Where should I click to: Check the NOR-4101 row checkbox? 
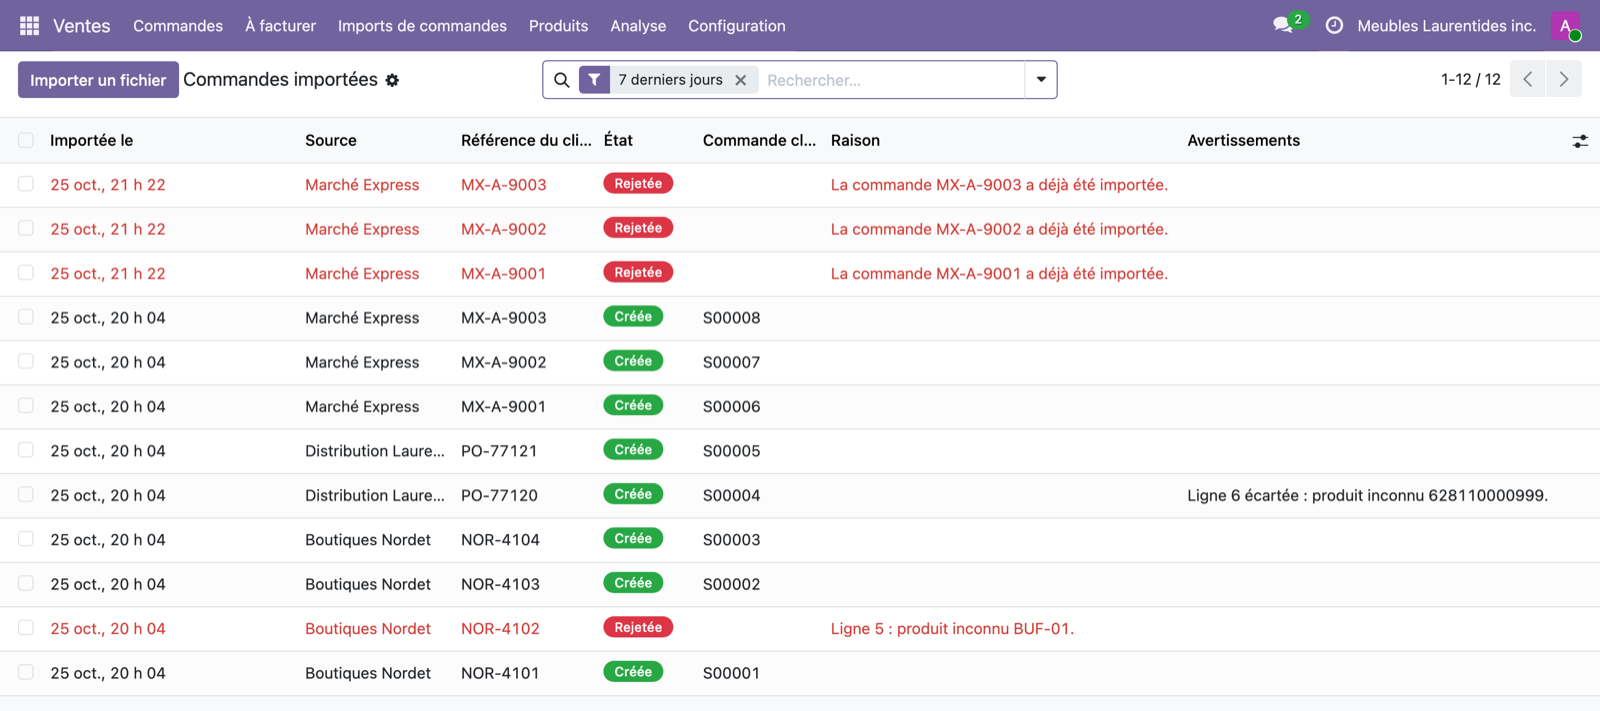(26, 672)
